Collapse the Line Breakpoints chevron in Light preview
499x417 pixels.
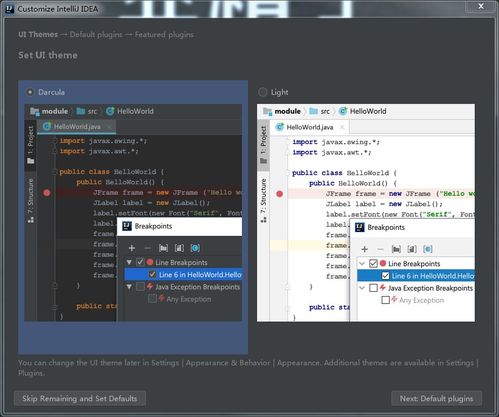[x=362, y=264]
